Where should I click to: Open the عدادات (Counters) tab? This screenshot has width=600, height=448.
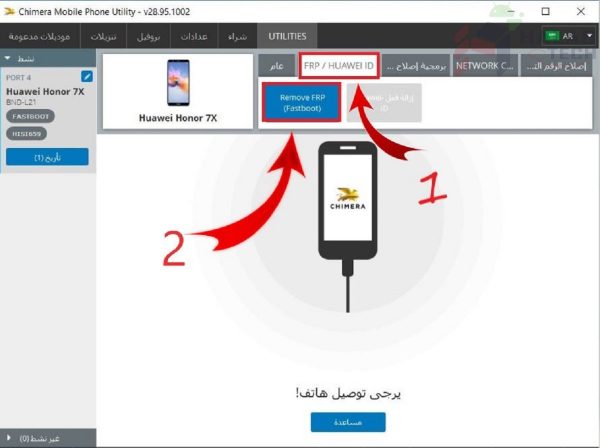[194, 36]
